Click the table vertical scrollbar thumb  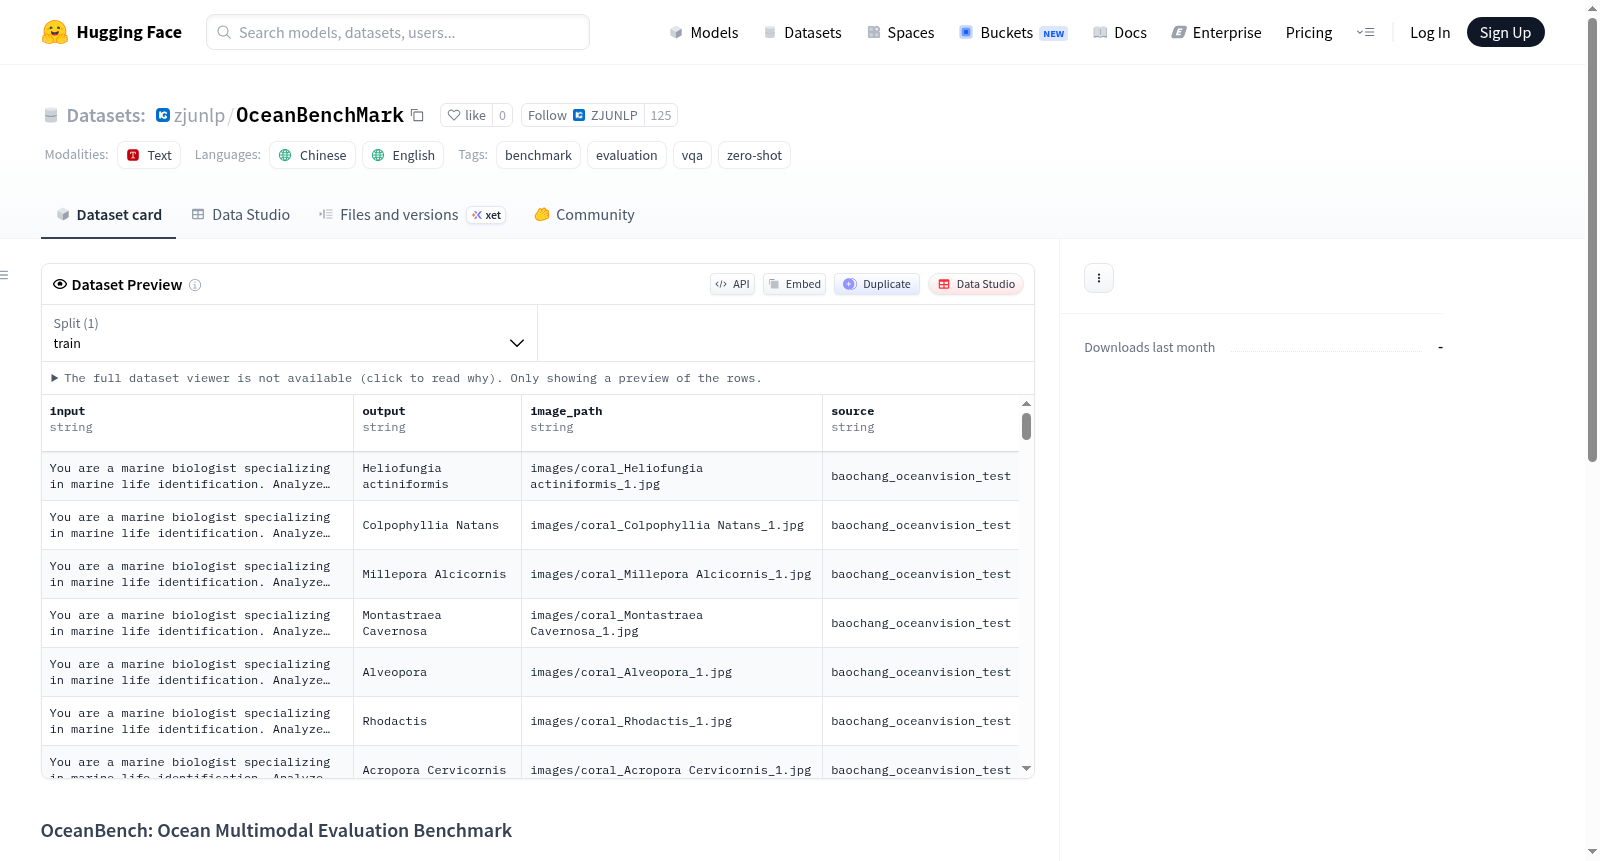tap(1026, 427)
